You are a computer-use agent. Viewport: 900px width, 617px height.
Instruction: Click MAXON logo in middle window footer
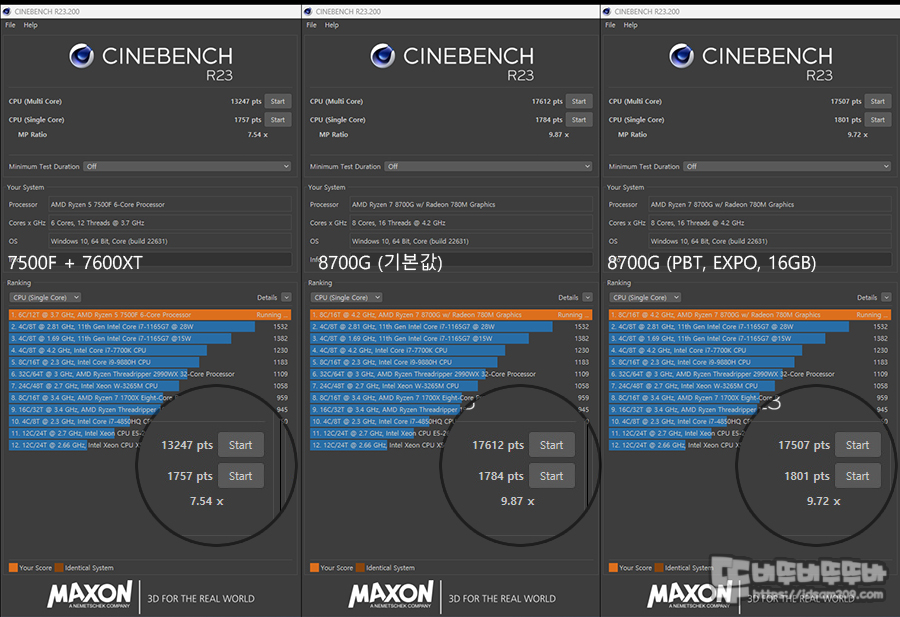[x=391, y=595]
